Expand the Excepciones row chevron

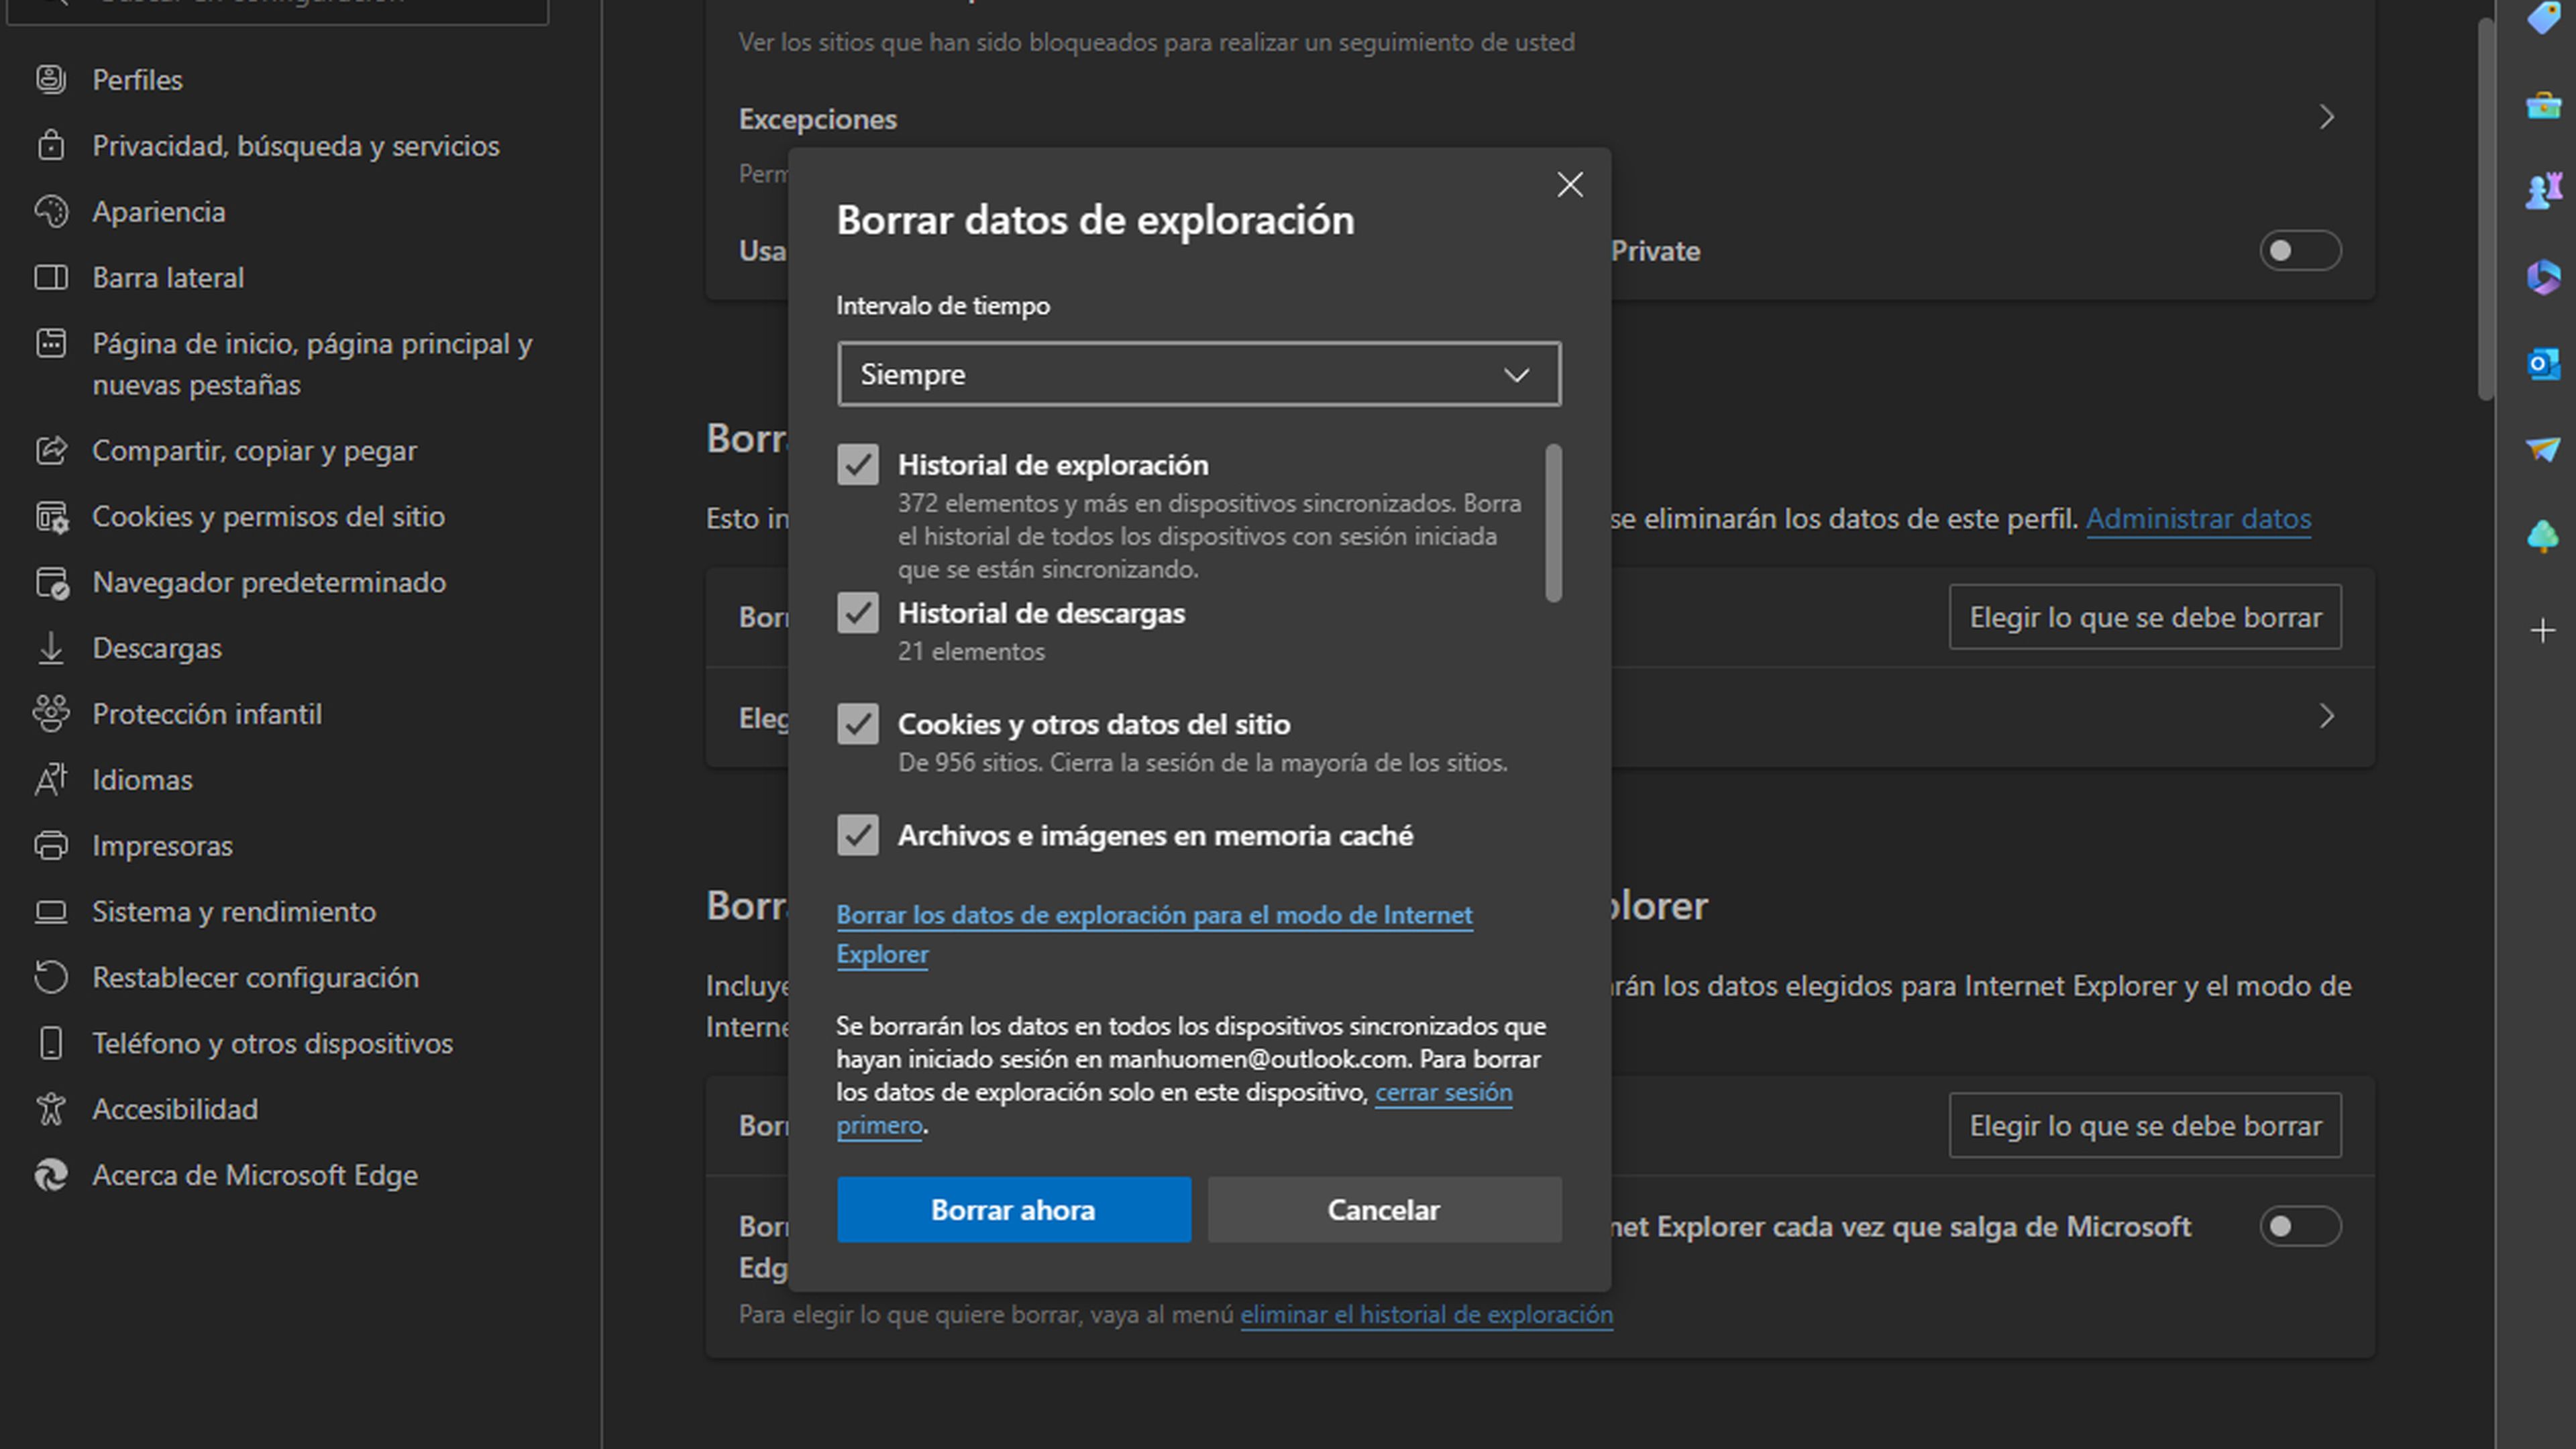click(2326, 118)
